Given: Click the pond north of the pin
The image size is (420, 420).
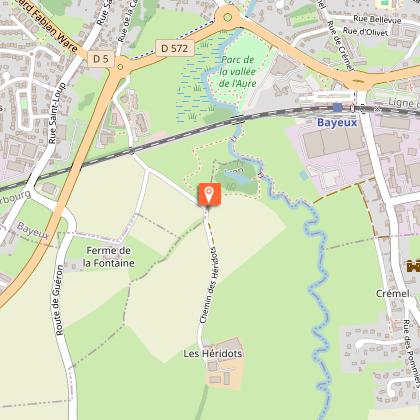Looking at the screenshot, I should 239,177.
